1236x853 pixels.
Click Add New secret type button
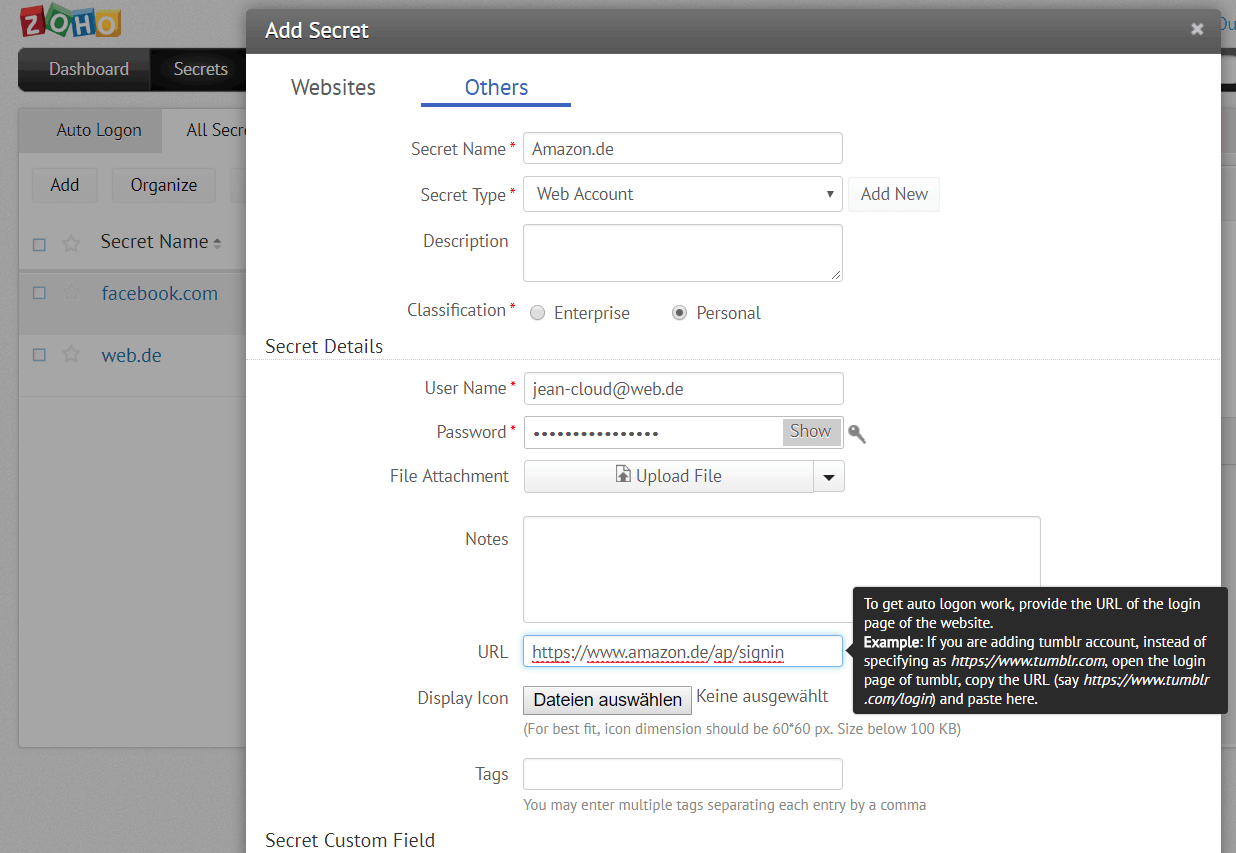tap(894, 194)
